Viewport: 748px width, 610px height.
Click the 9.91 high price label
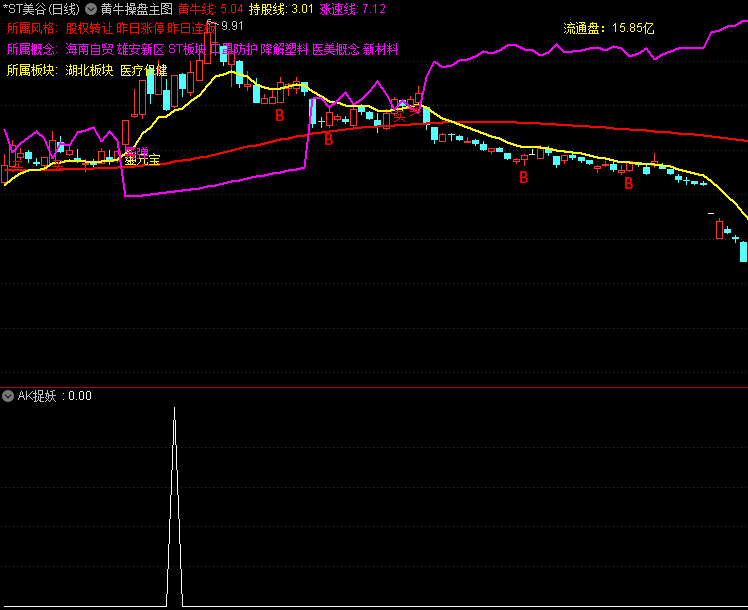pyautogui.click(x=232, y=26)
